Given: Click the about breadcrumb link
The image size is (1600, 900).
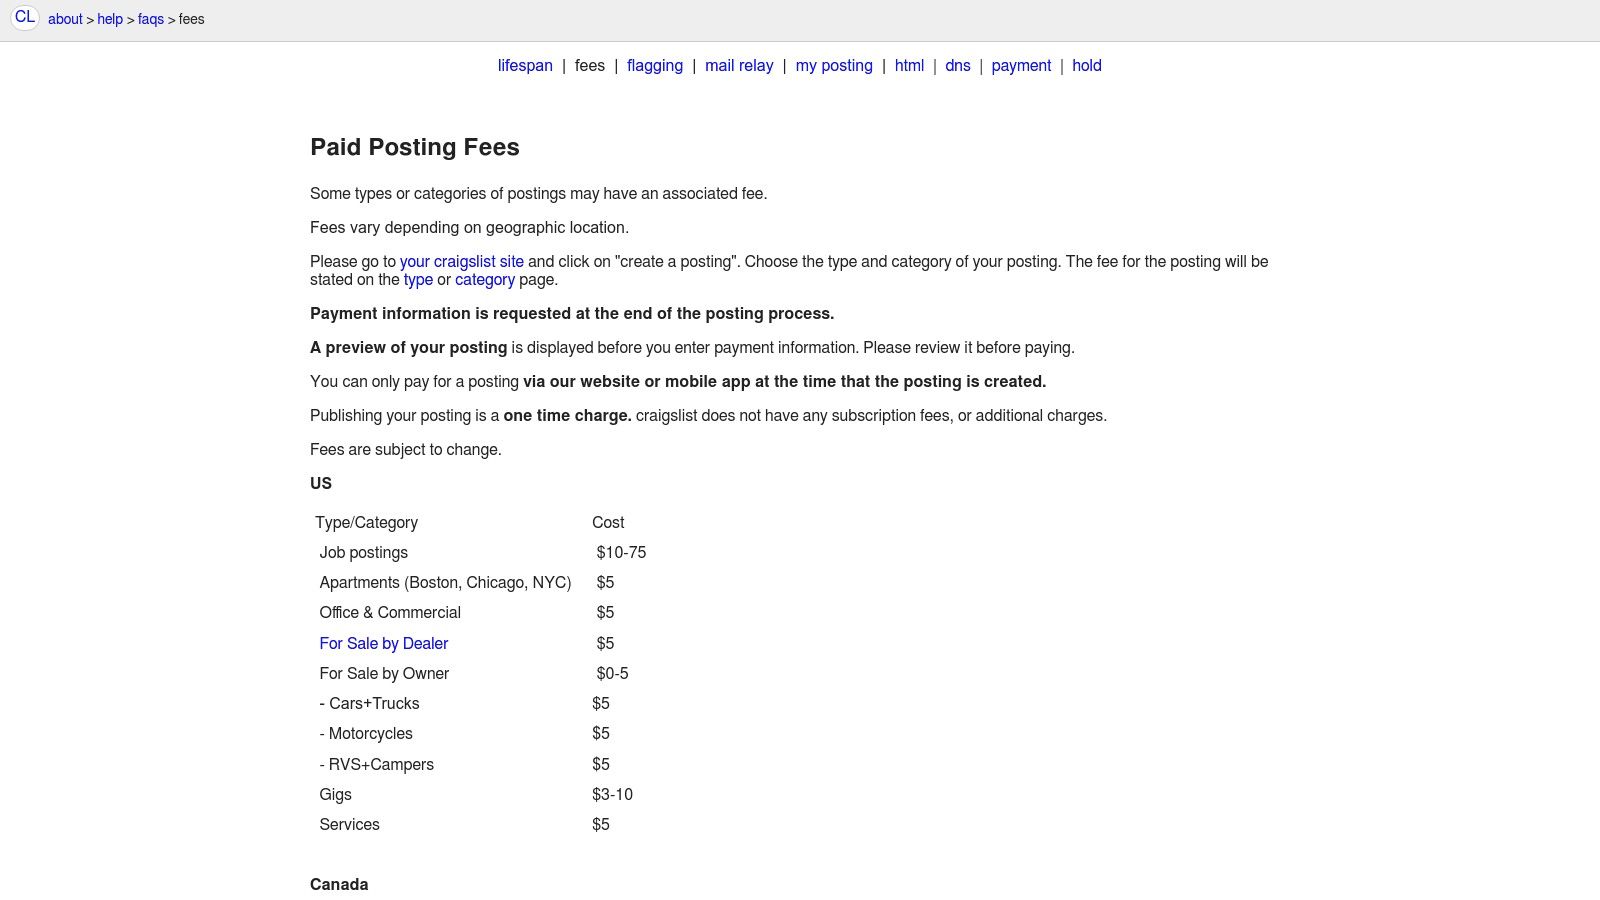Looking at the screenshot, I should (x=64, y=19).
